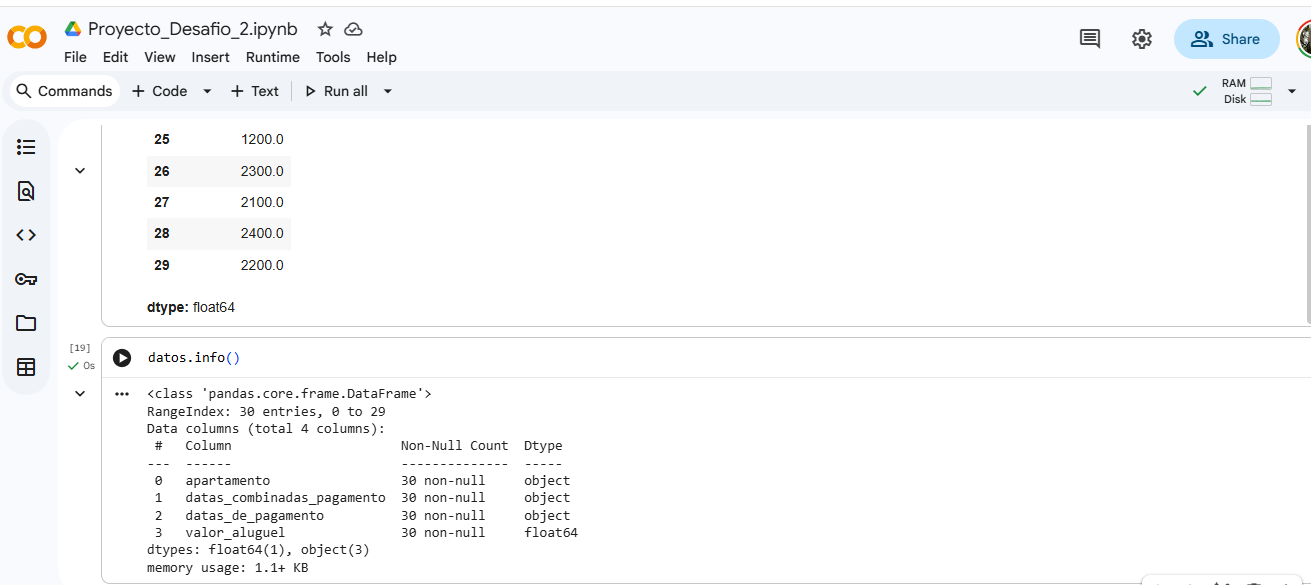Click the Share button
Viewport: 1311px width, 585px height.
pos(1227,39)
